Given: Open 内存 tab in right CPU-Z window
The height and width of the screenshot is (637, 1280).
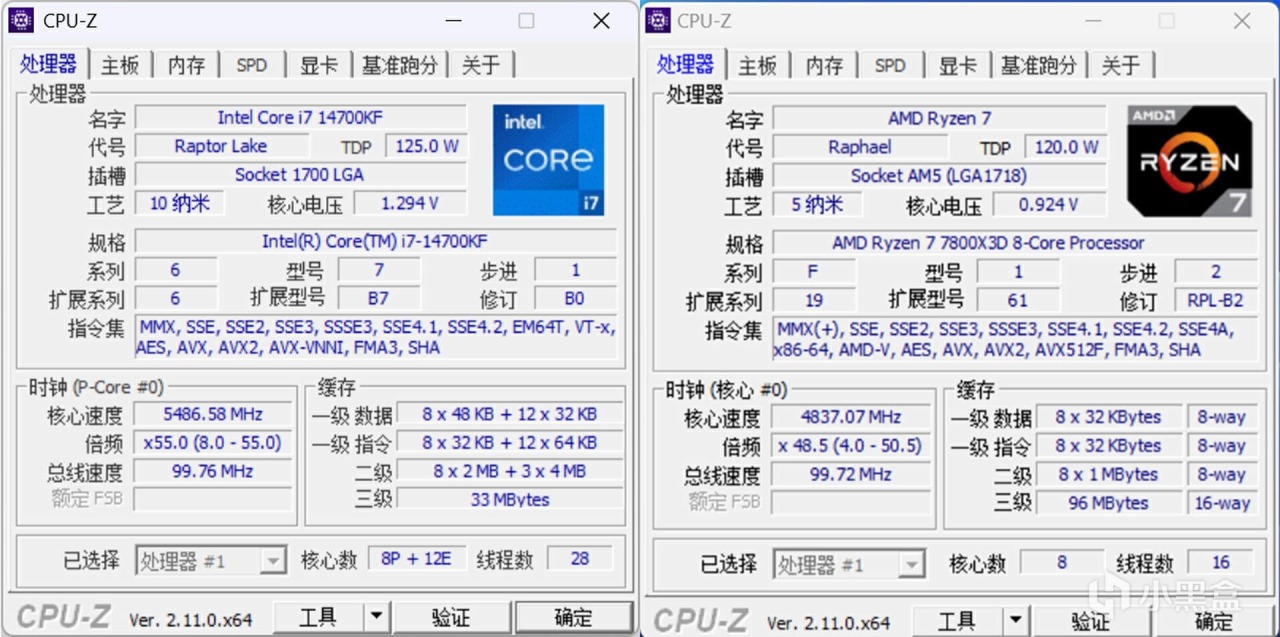Looking at the screenshot, I should click(x=824, y=66).
